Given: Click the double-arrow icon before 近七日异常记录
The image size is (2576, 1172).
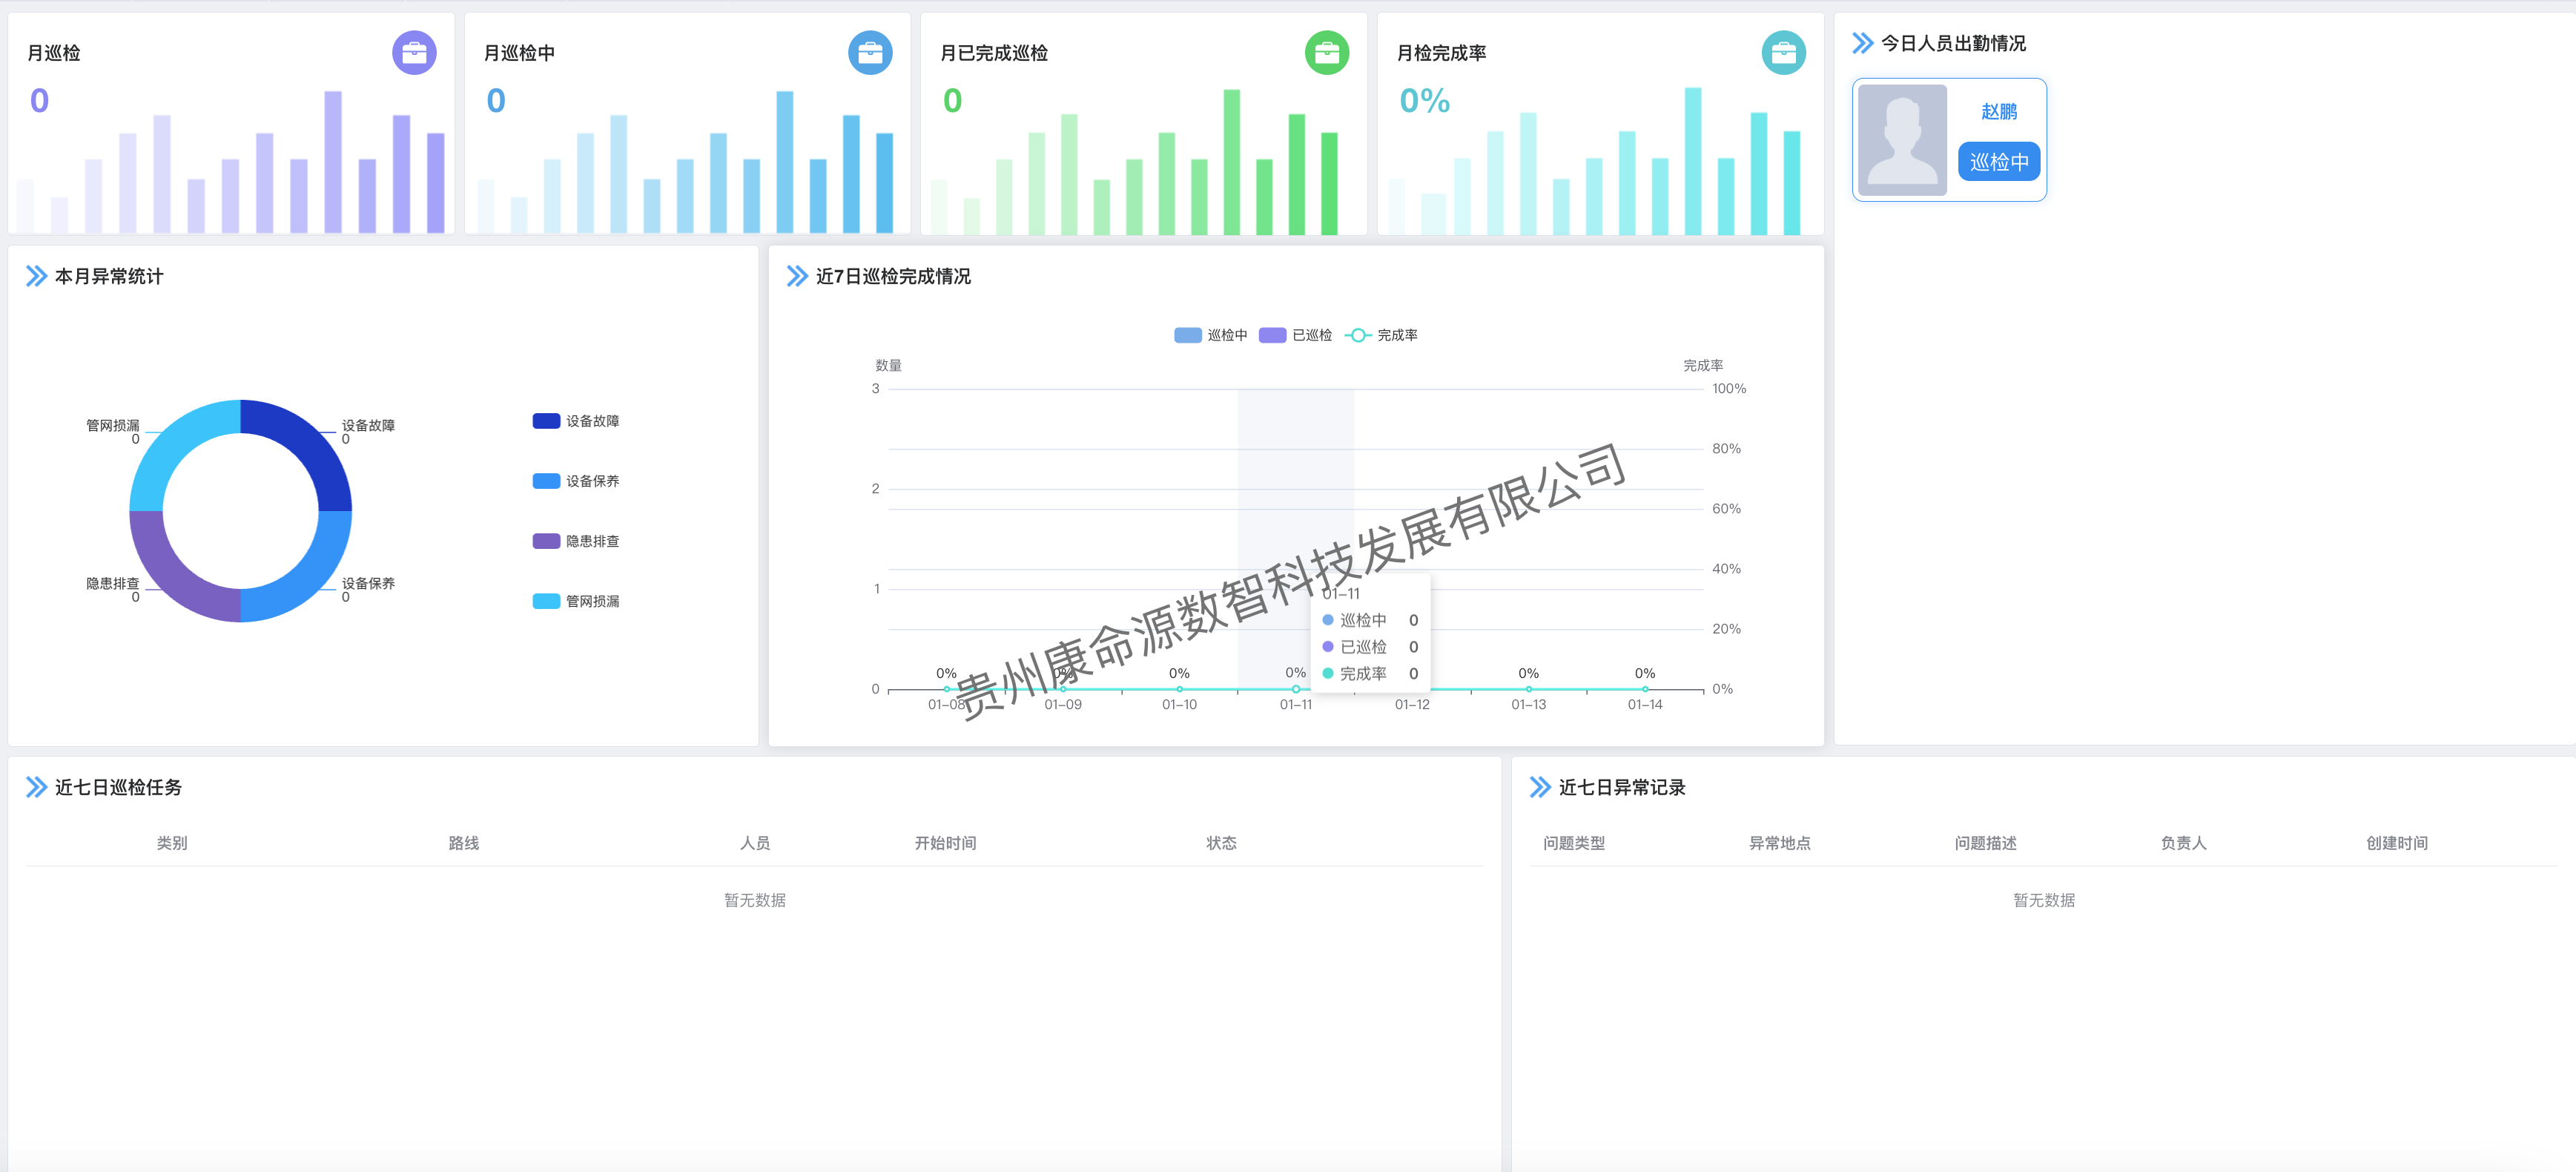Looking at the screenshot, I should 1541,787.
